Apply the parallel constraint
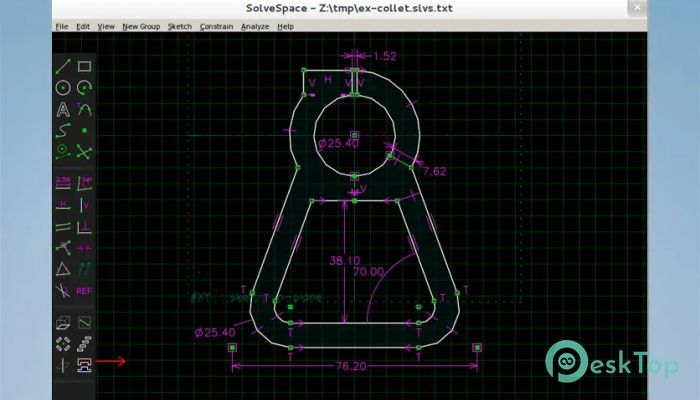Viewport: 700px width, 400px height. (x=63, y=227)
